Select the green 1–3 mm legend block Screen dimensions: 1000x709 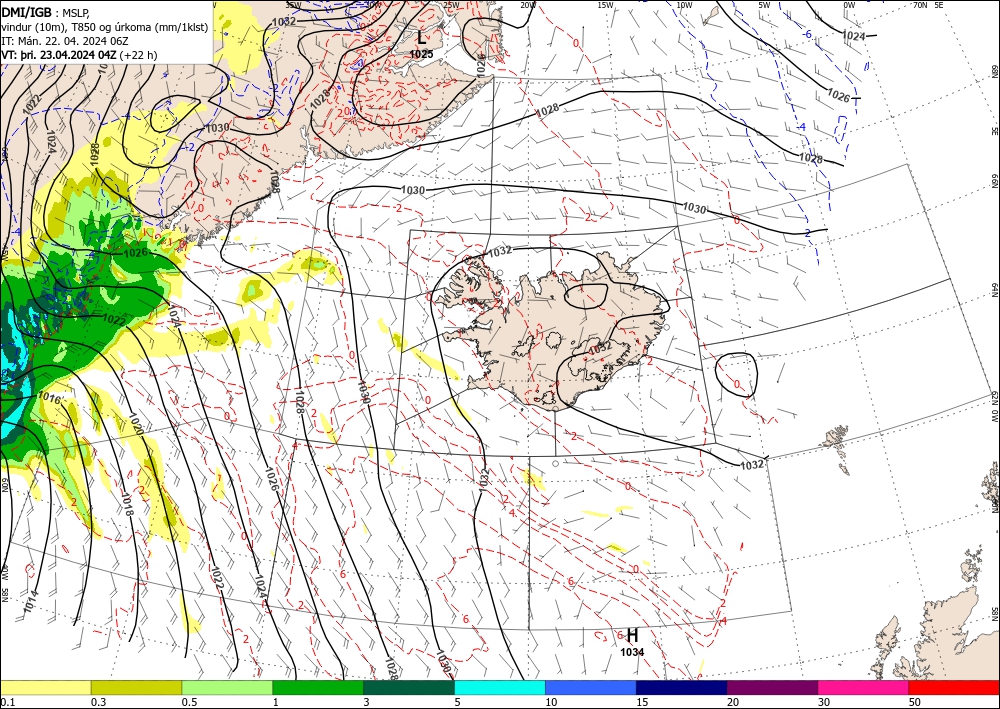coord(318,687)
